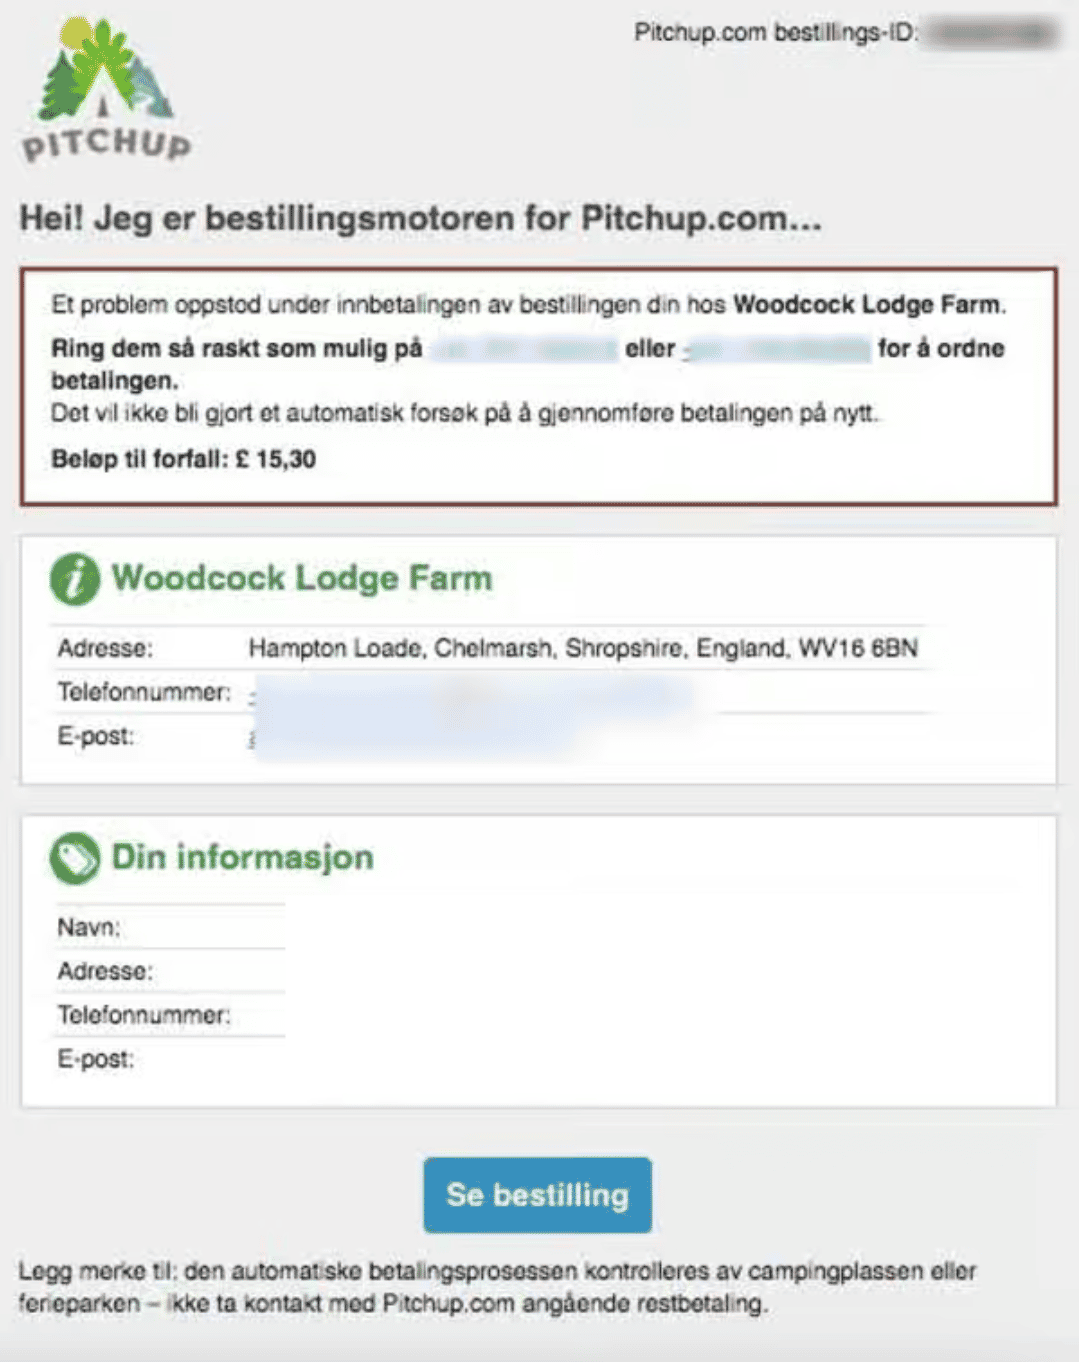Click the Adresse row under Din informasjon
Viewport: 1084px width, 1362px height.
coord(170,971)
